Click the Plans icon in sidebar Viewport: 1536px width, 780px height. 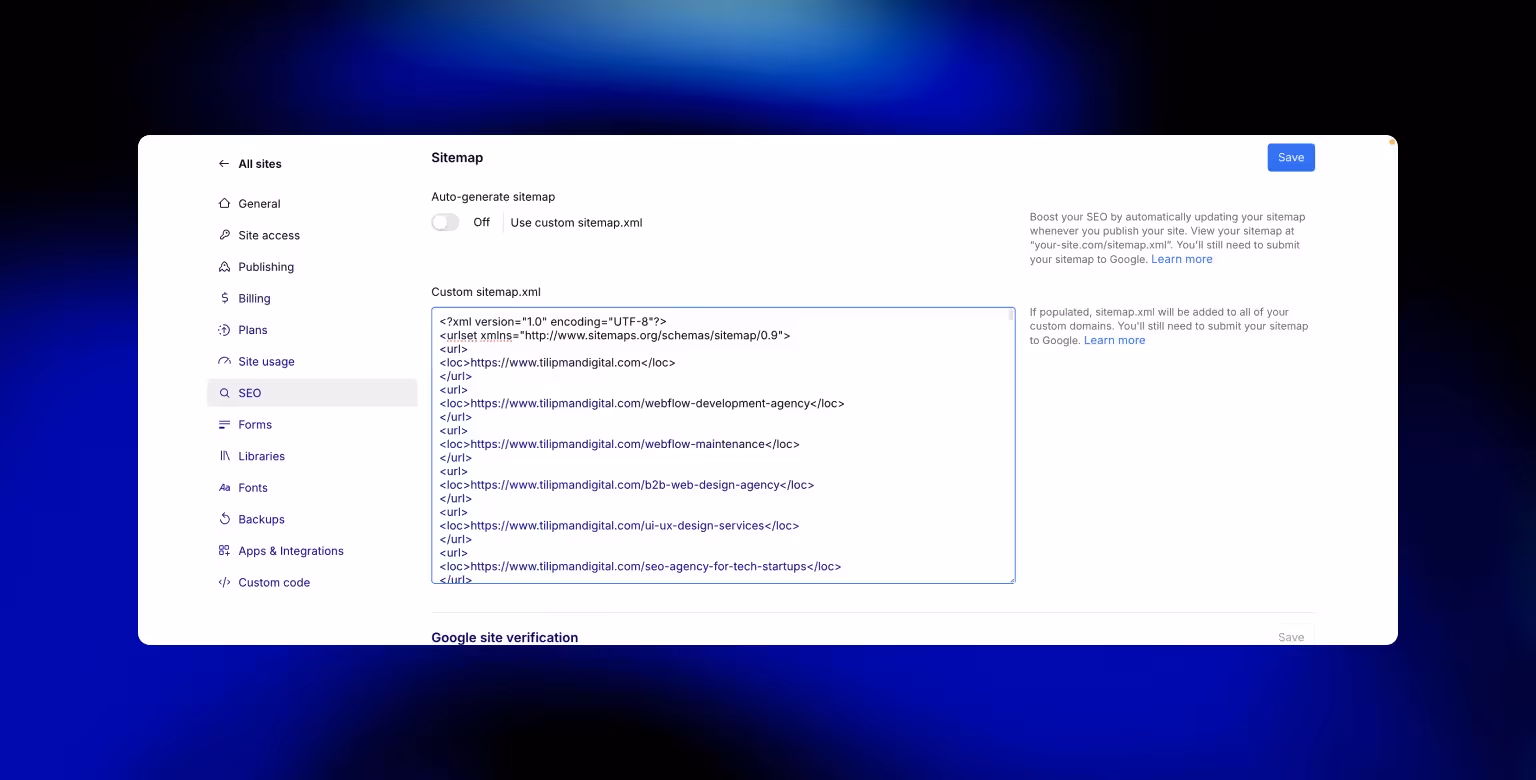pyautogui.click(x=224, y=330)
